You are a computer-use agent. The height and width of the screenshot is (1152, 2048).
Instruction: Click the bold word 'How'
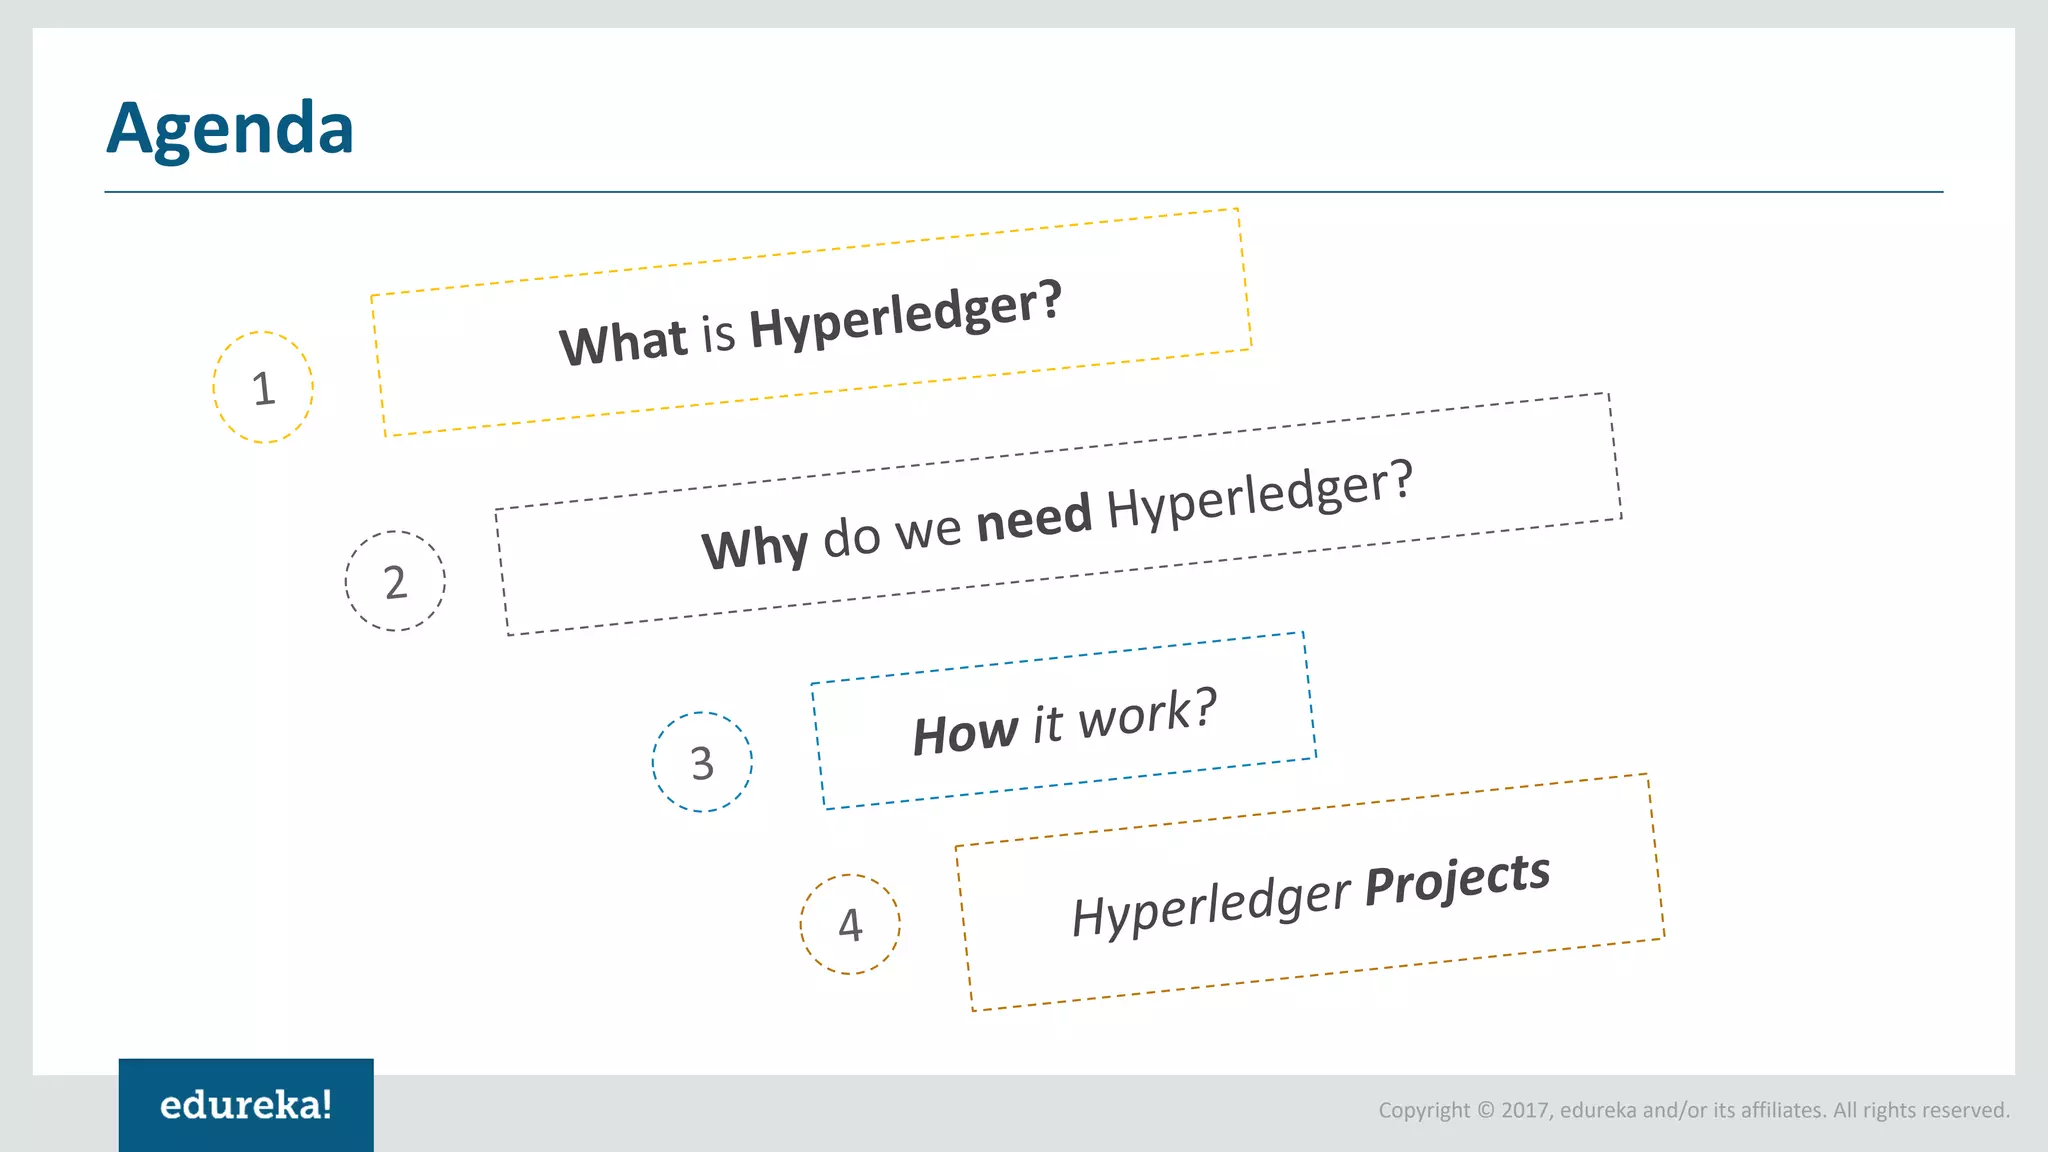965,733
